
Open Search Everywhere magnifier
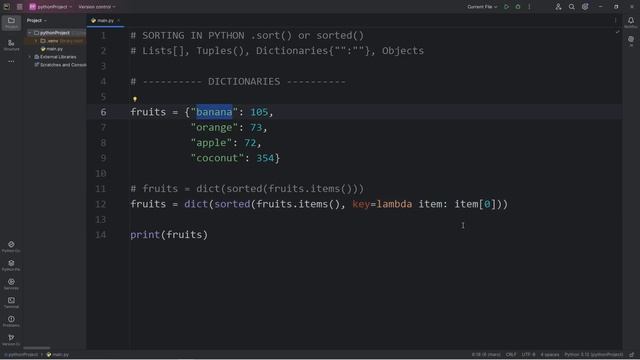pos(571,7)
